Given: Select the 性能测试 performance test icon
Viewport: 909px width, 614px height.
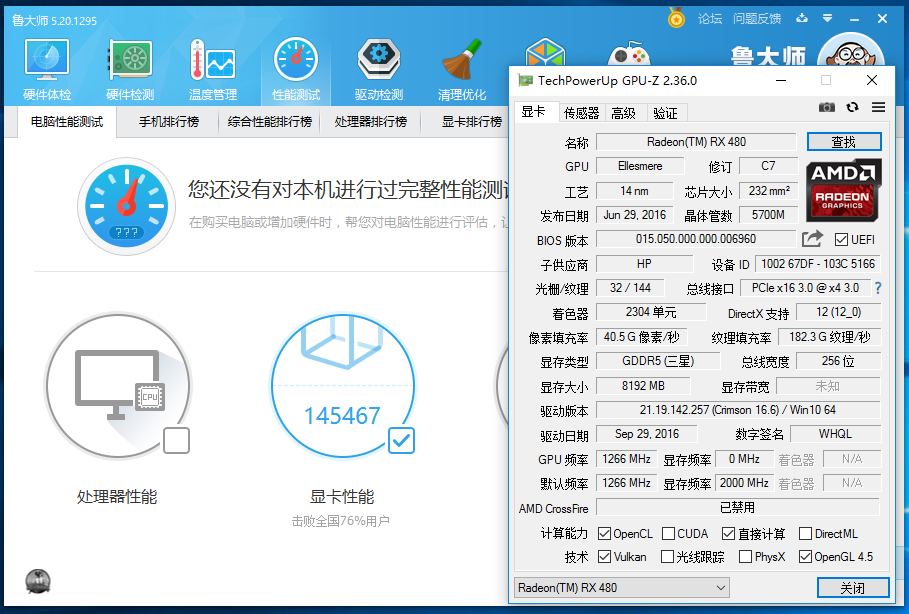Looking at the screenshot, I should 296,69.
